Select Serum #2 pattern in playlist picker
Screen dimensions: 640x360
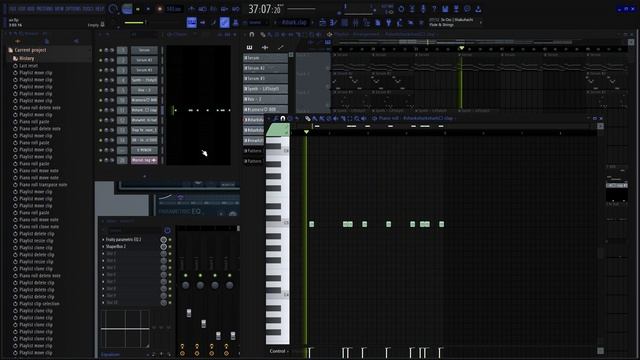[265, 68]
